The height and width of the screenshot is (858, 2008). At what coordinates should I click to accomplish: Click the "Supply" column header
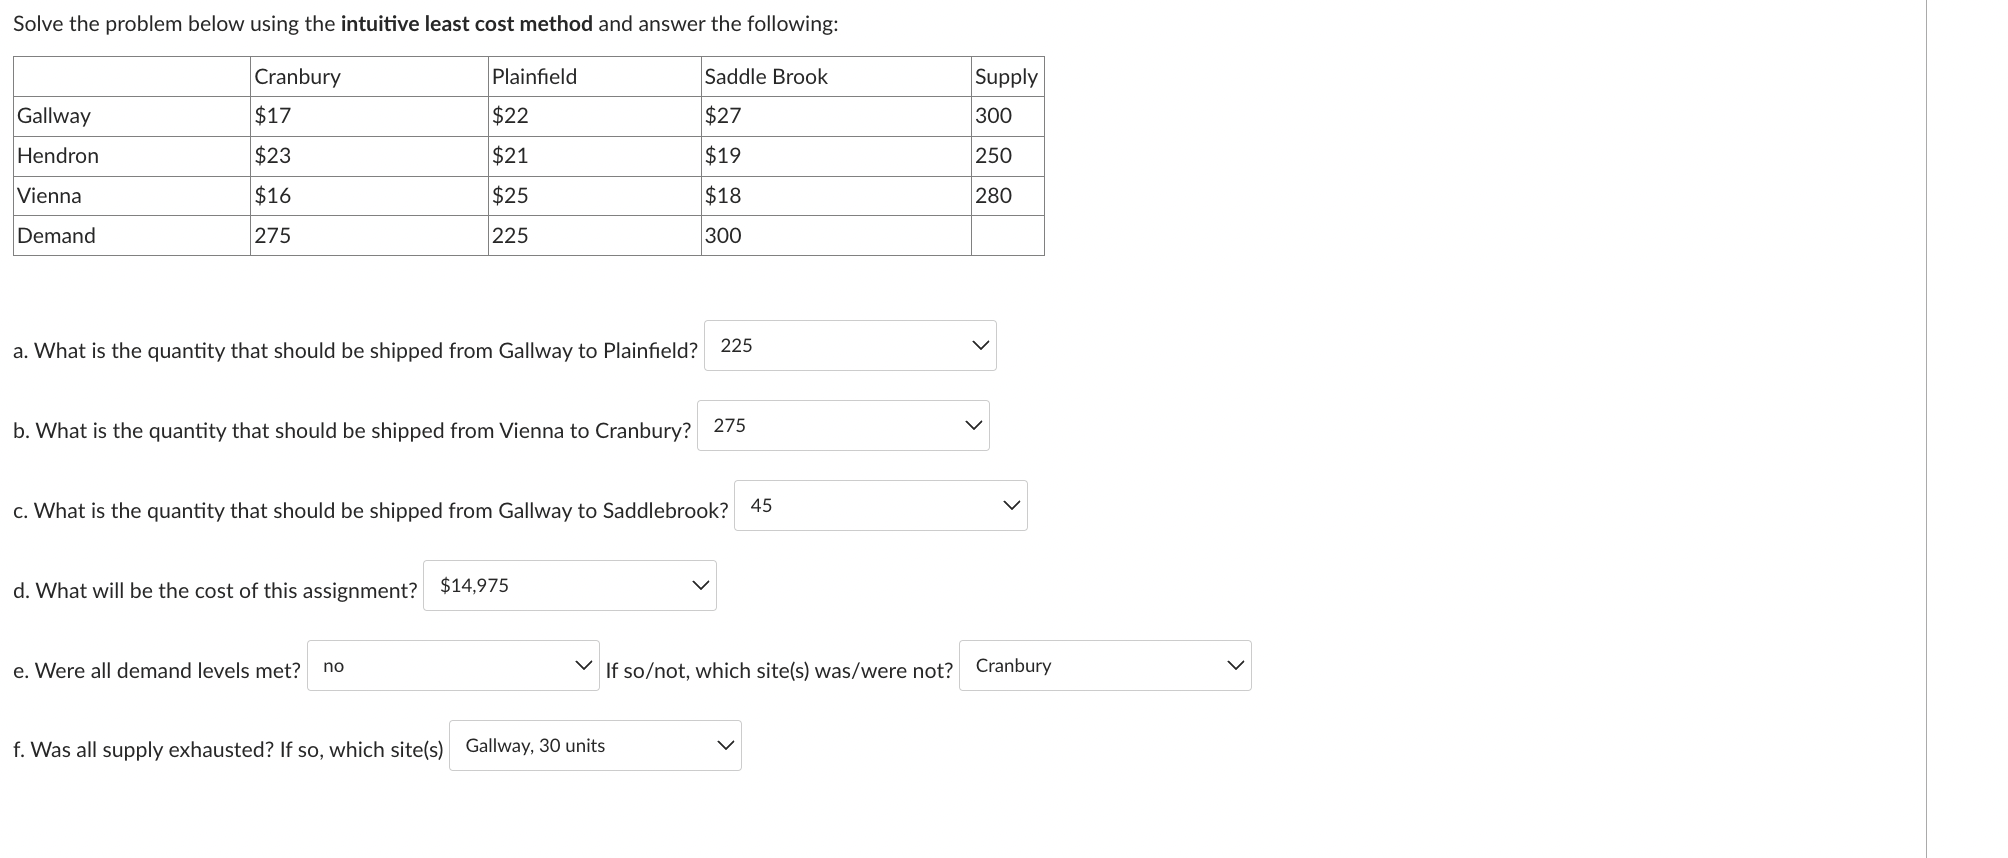(x=1005, y=76)
